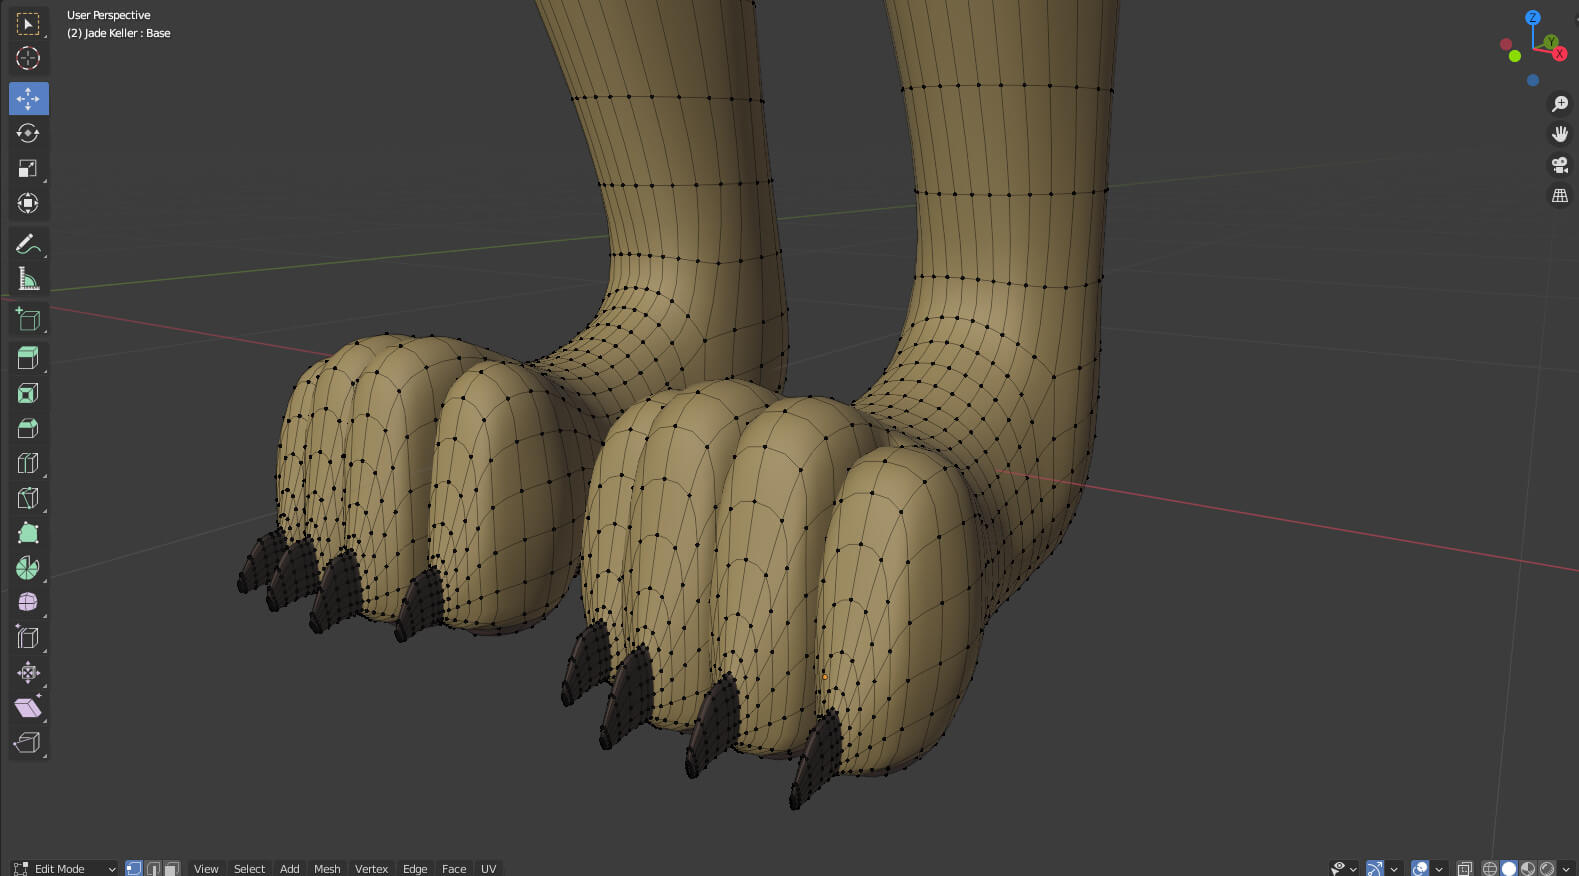Open the Mesh menu

(x=327, y=868)
